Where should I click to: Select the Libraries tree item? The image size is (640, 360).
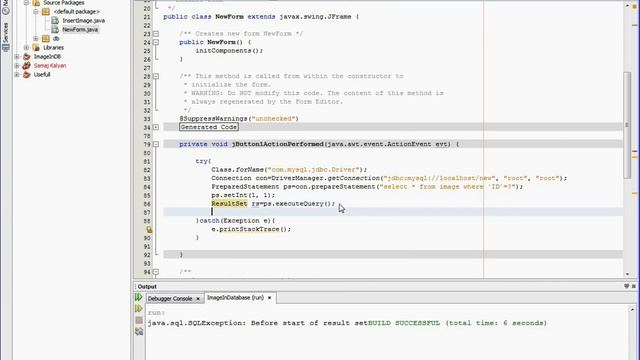pos(53,48)
